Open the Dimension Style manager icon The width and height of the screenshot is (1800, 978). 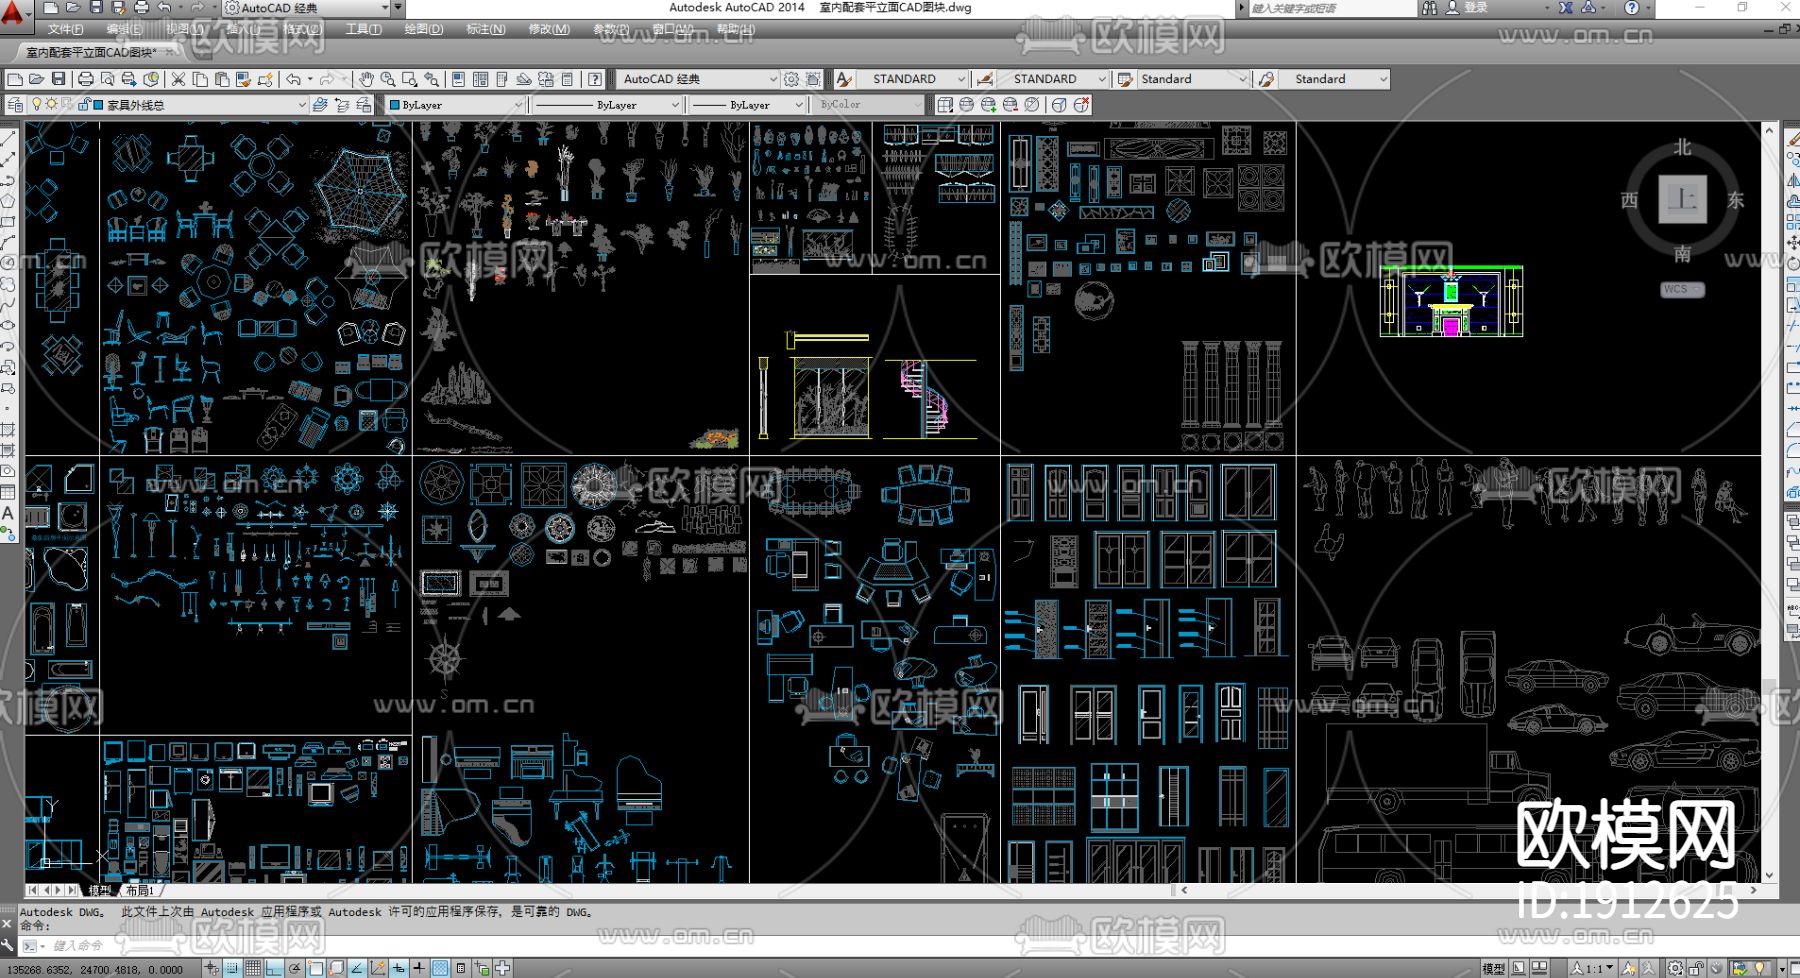tap(985, 79)
